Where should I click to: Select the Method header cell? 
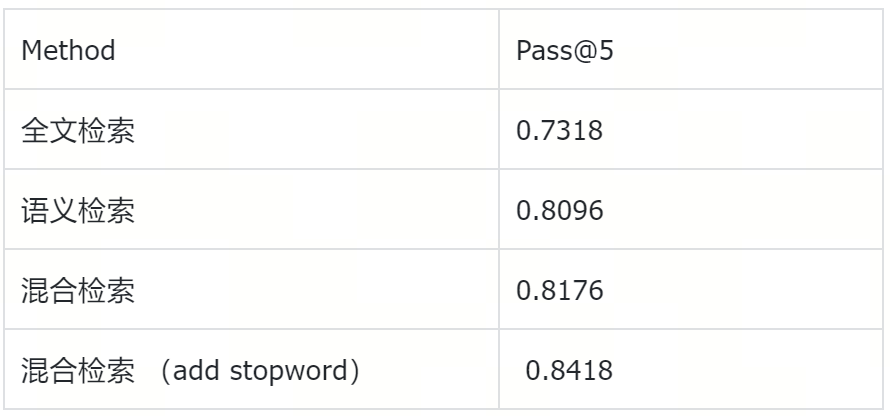point(251,49)
